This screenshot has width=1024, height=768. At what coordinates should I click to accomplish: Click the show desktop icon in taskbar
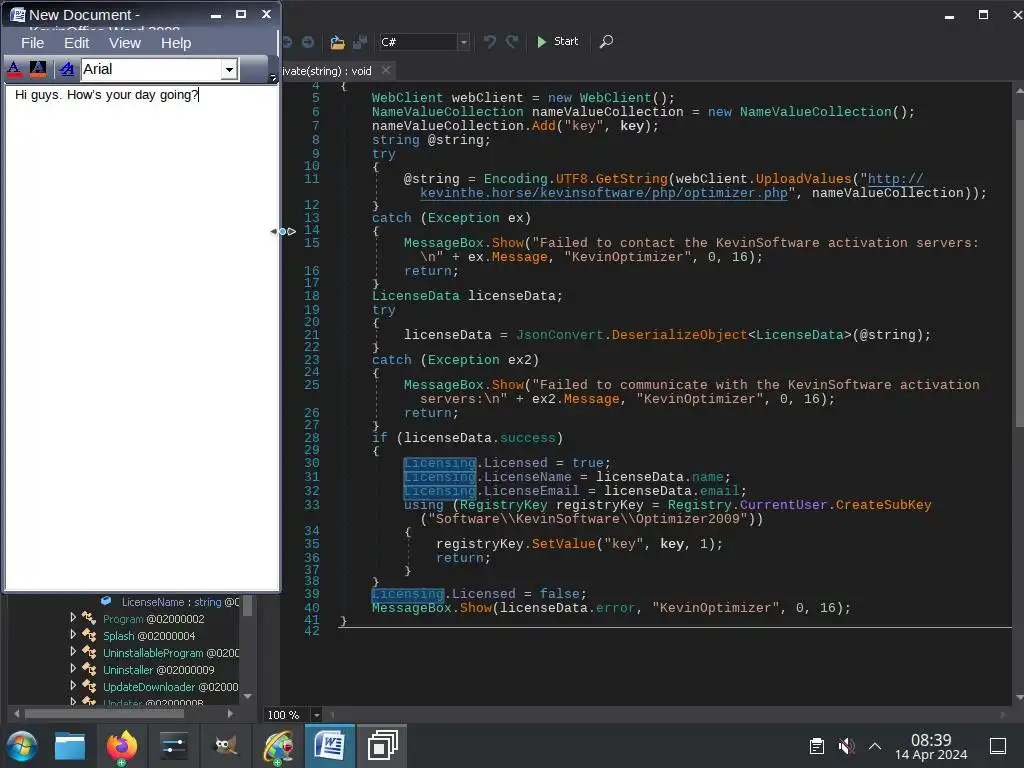tap(998, 746)
